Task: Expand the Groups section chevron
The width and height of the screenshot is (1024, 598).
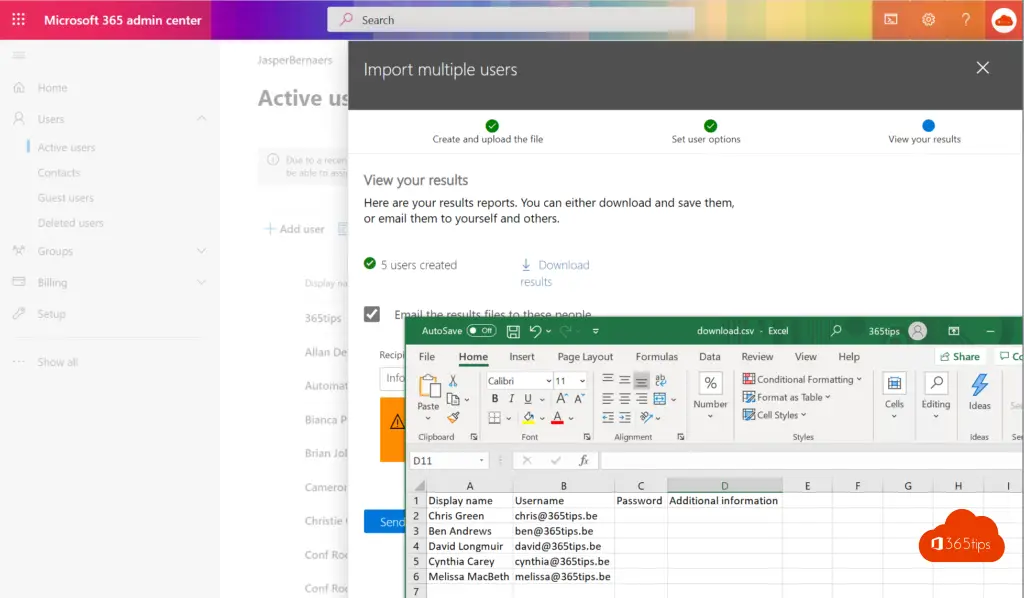Action: [x=201, y=251]
